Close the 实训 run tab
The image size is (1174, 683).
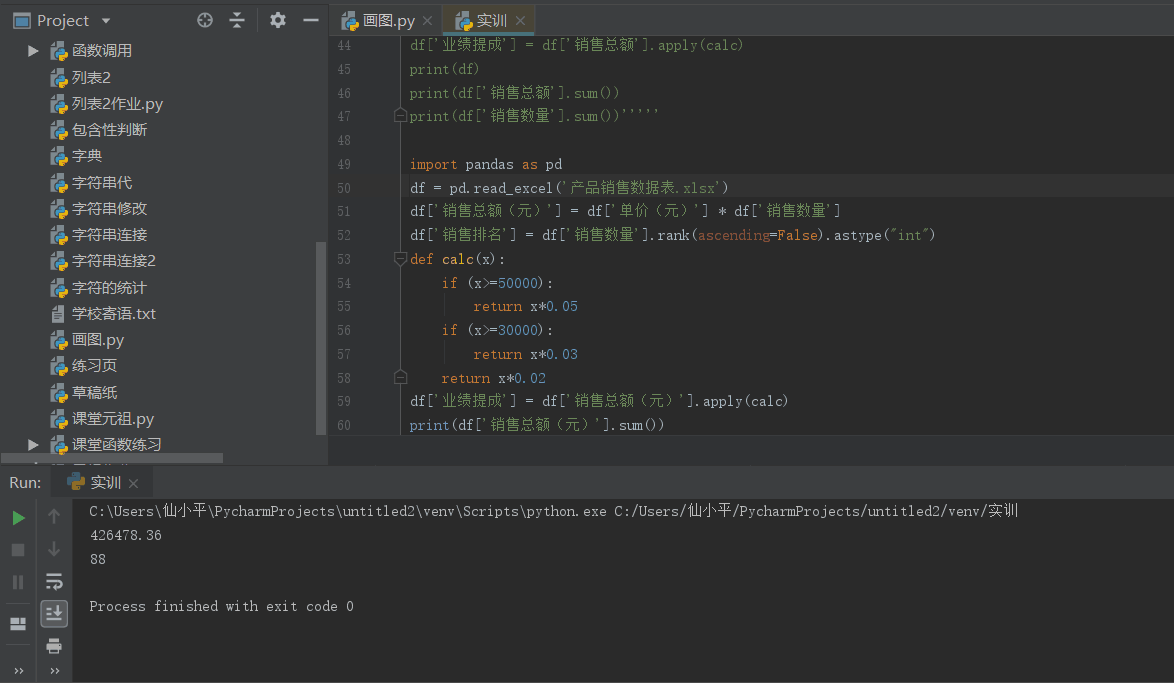(133, 483)
